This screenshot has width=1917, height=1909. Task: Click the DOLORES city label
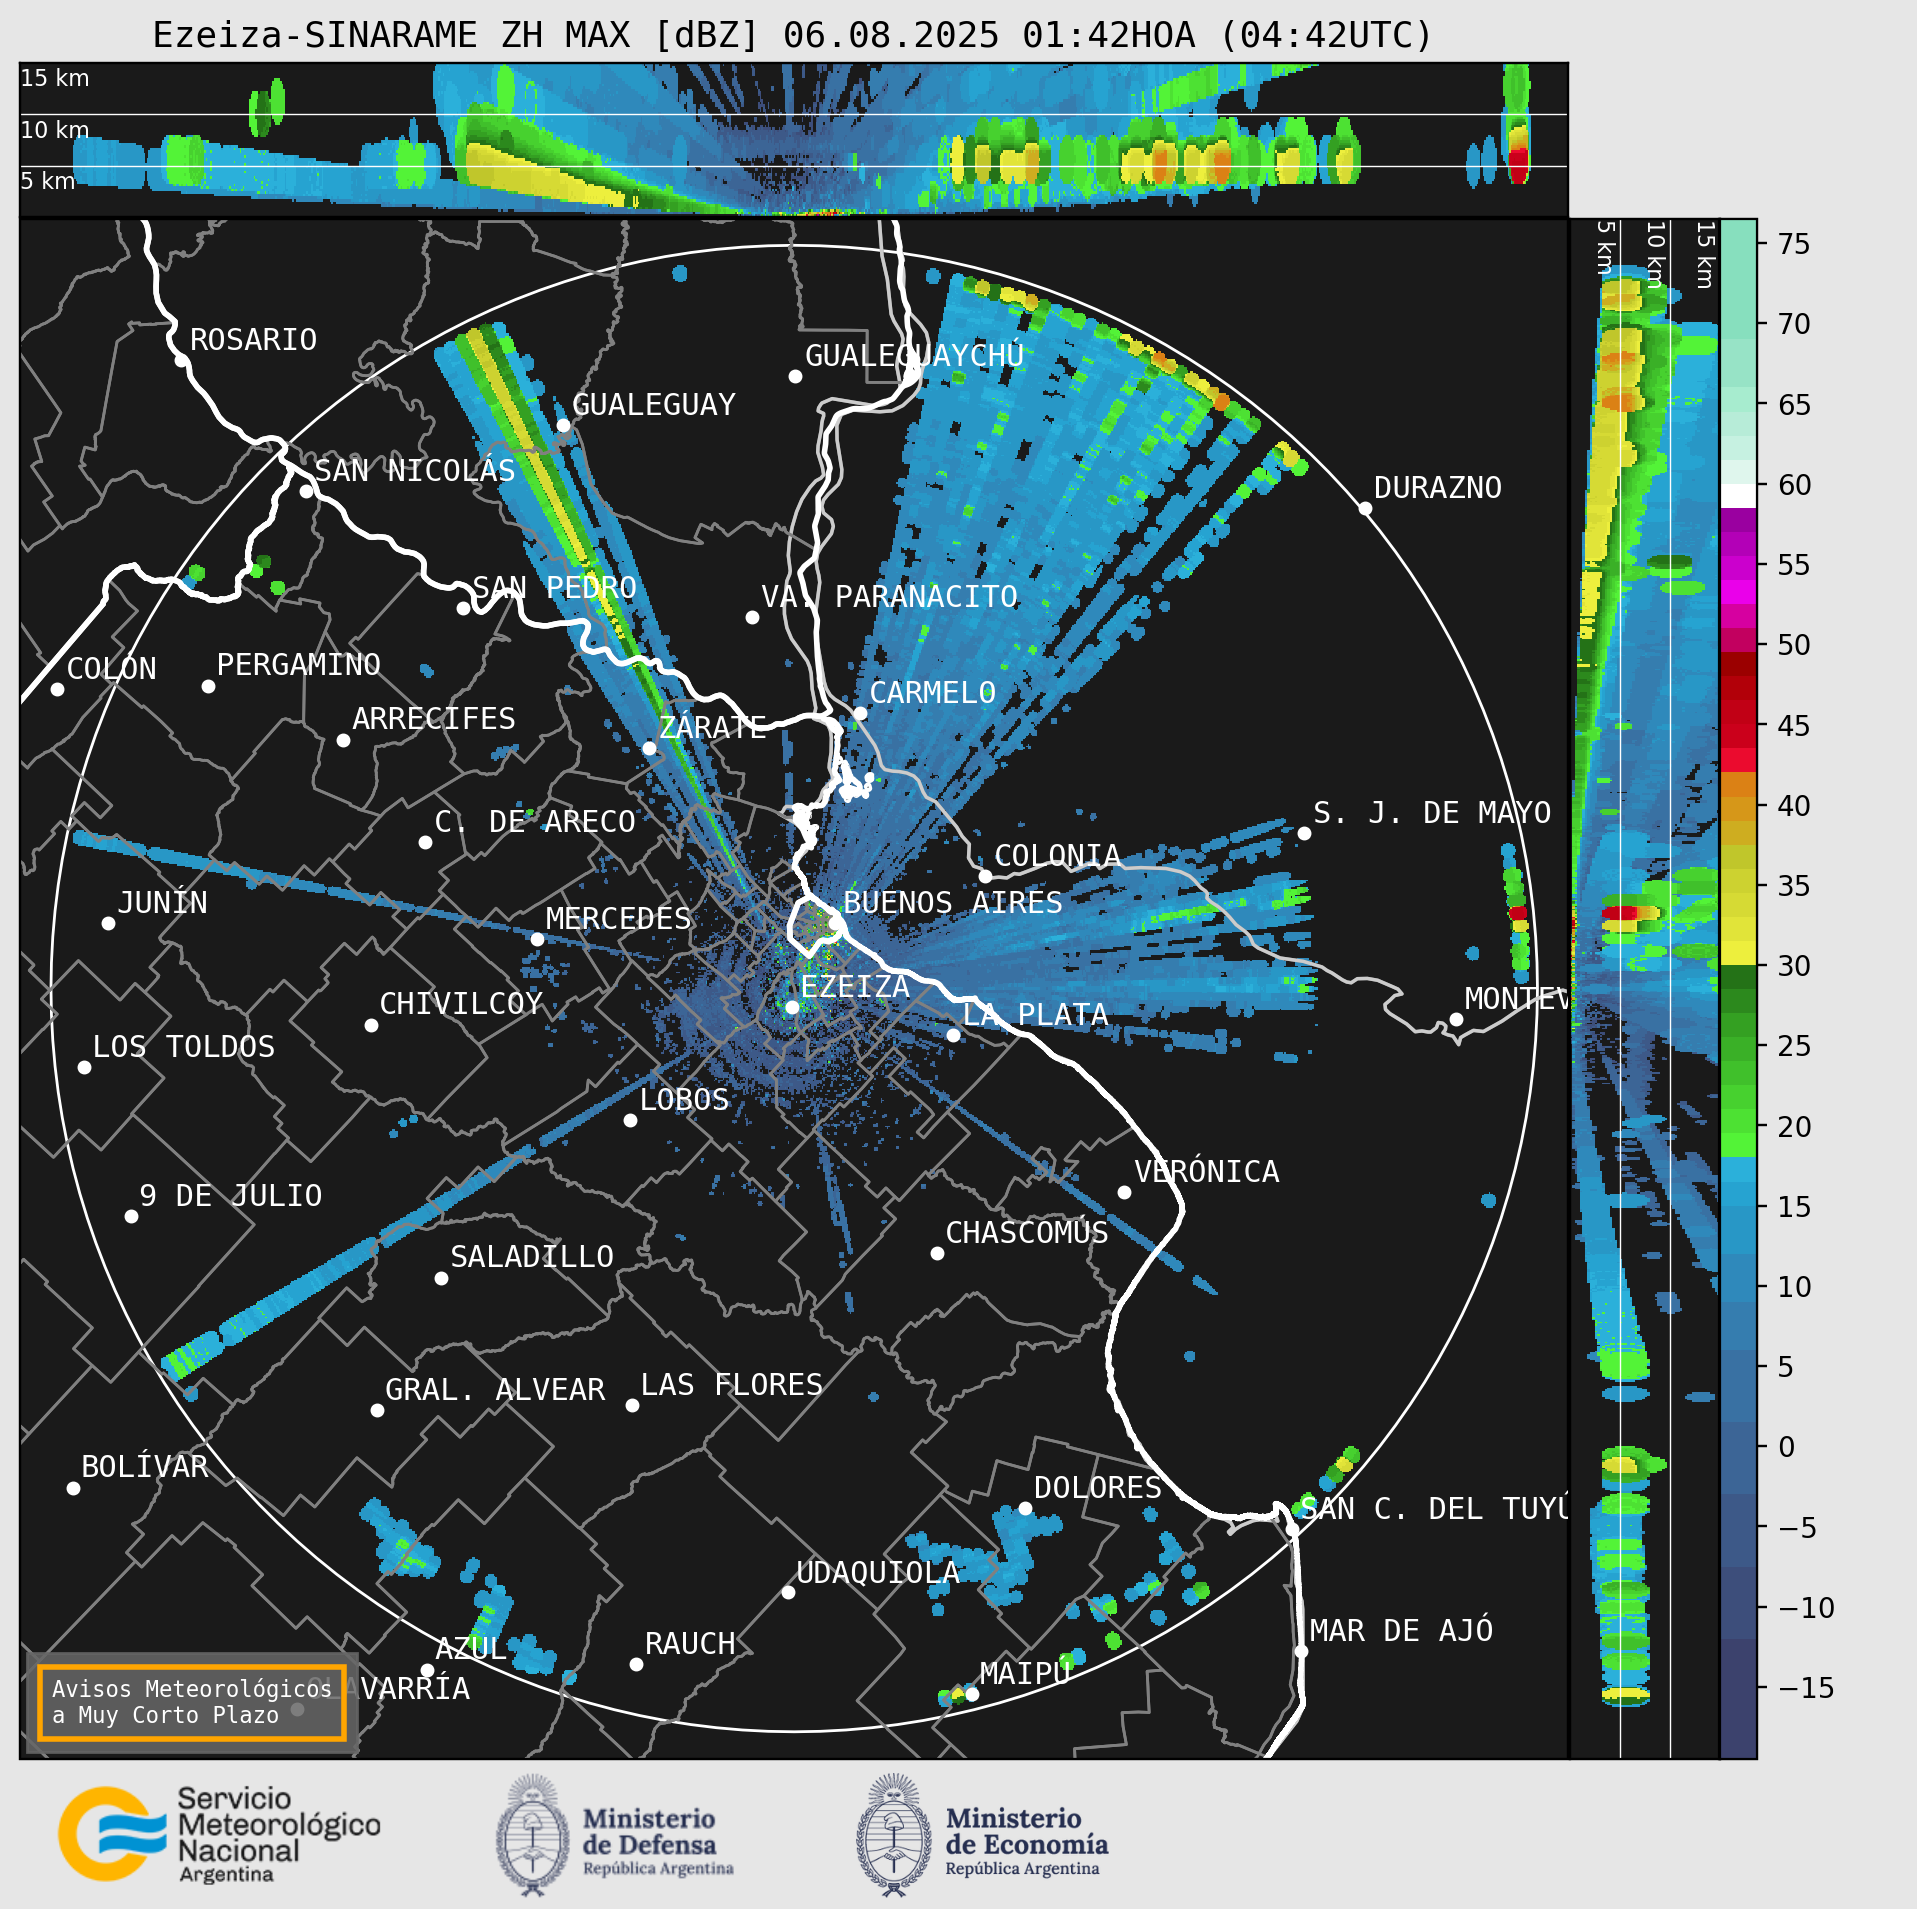pyautogui.click(x=1098, y=1488)
